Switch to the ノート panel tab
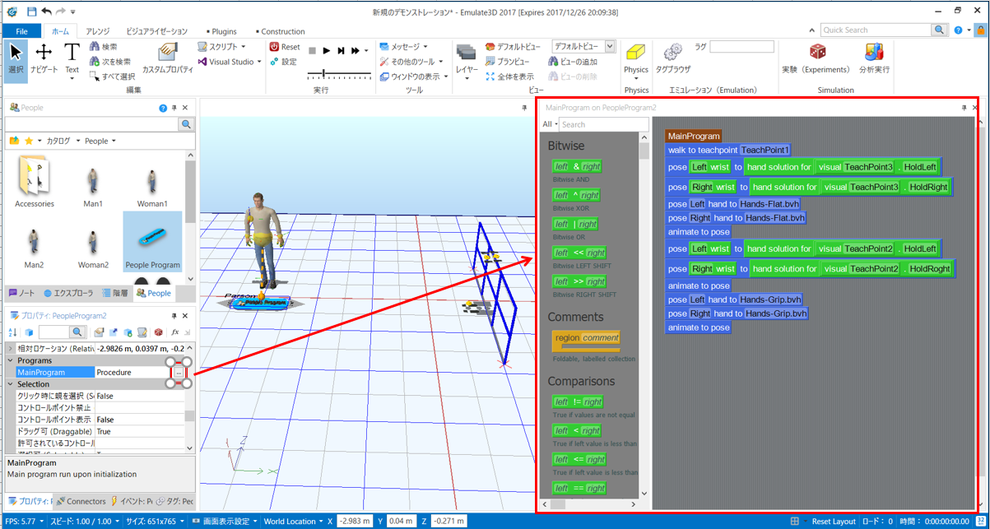The width and height of the screenshot is (990, 529). click(22, 293)
